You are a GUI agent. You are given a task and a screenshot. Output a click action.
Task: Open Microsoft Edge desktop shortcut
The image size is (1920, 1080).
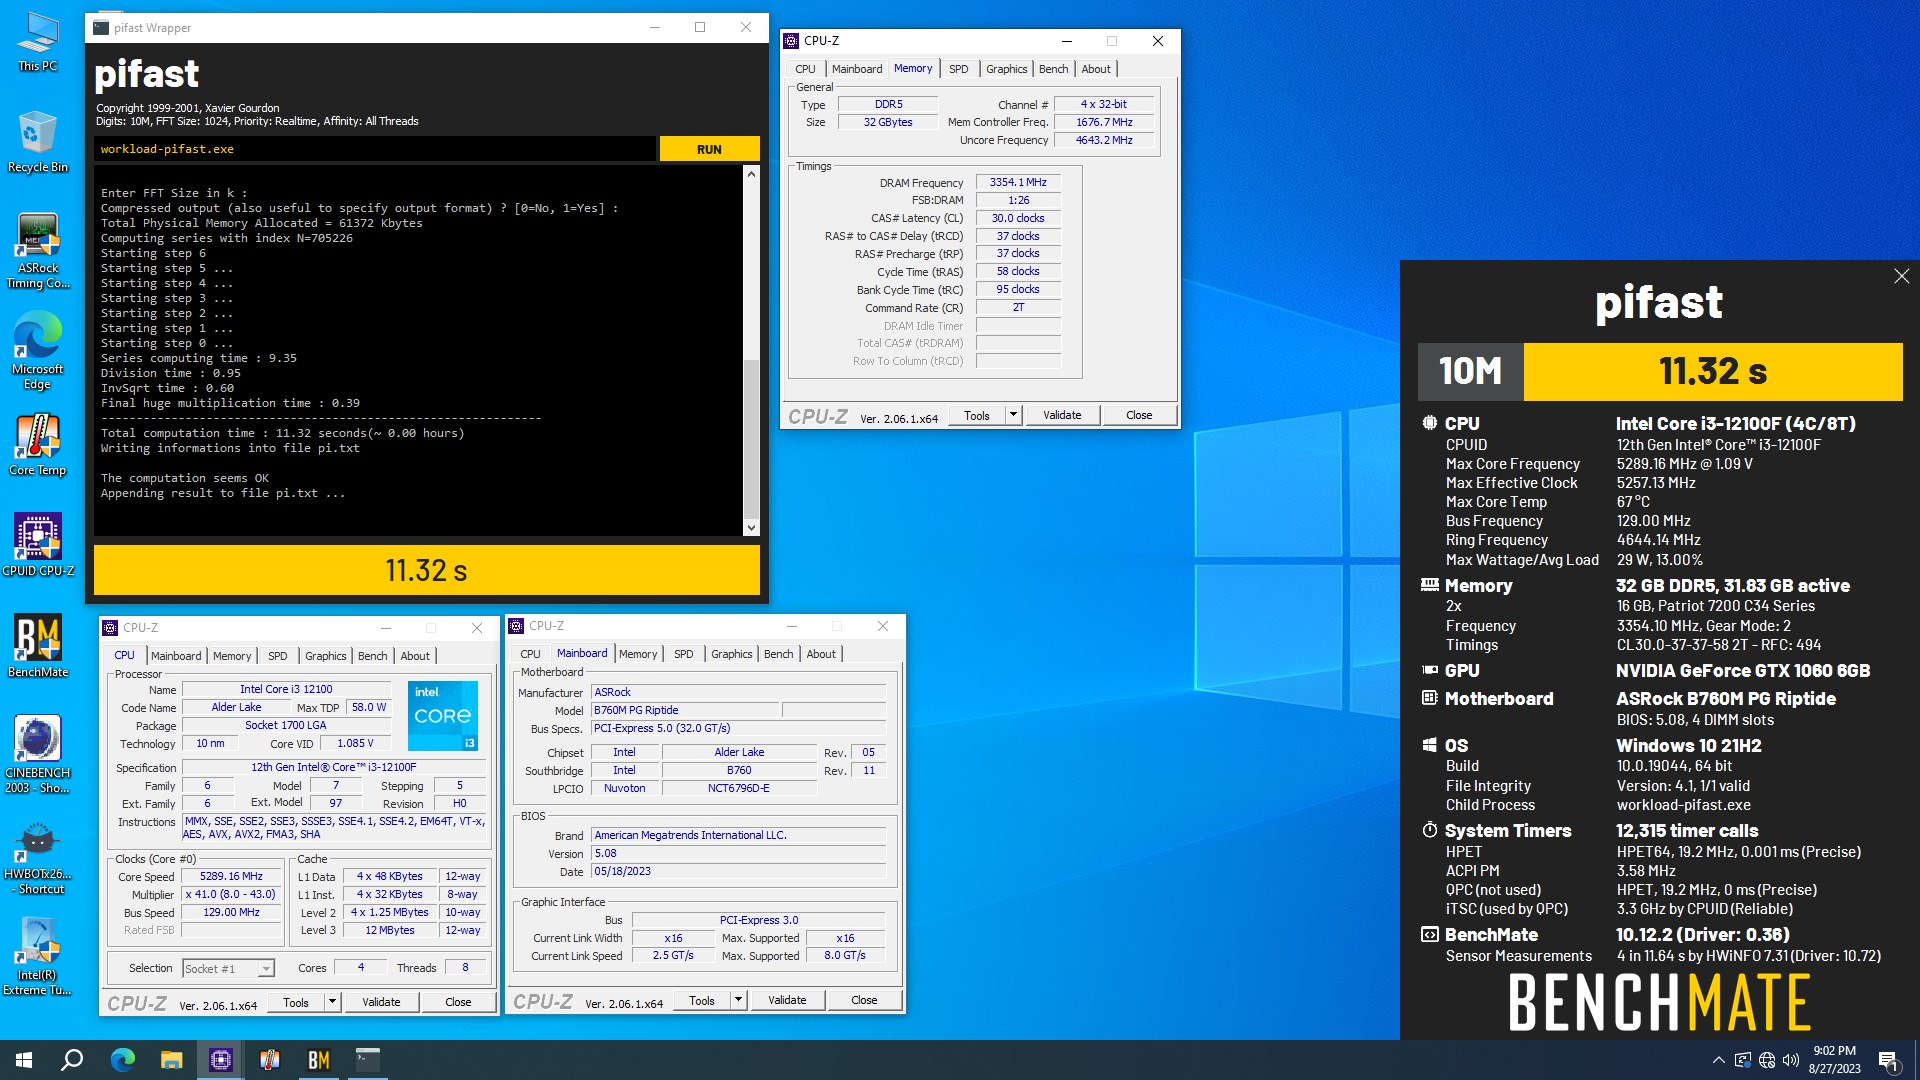tap(38, 350)
